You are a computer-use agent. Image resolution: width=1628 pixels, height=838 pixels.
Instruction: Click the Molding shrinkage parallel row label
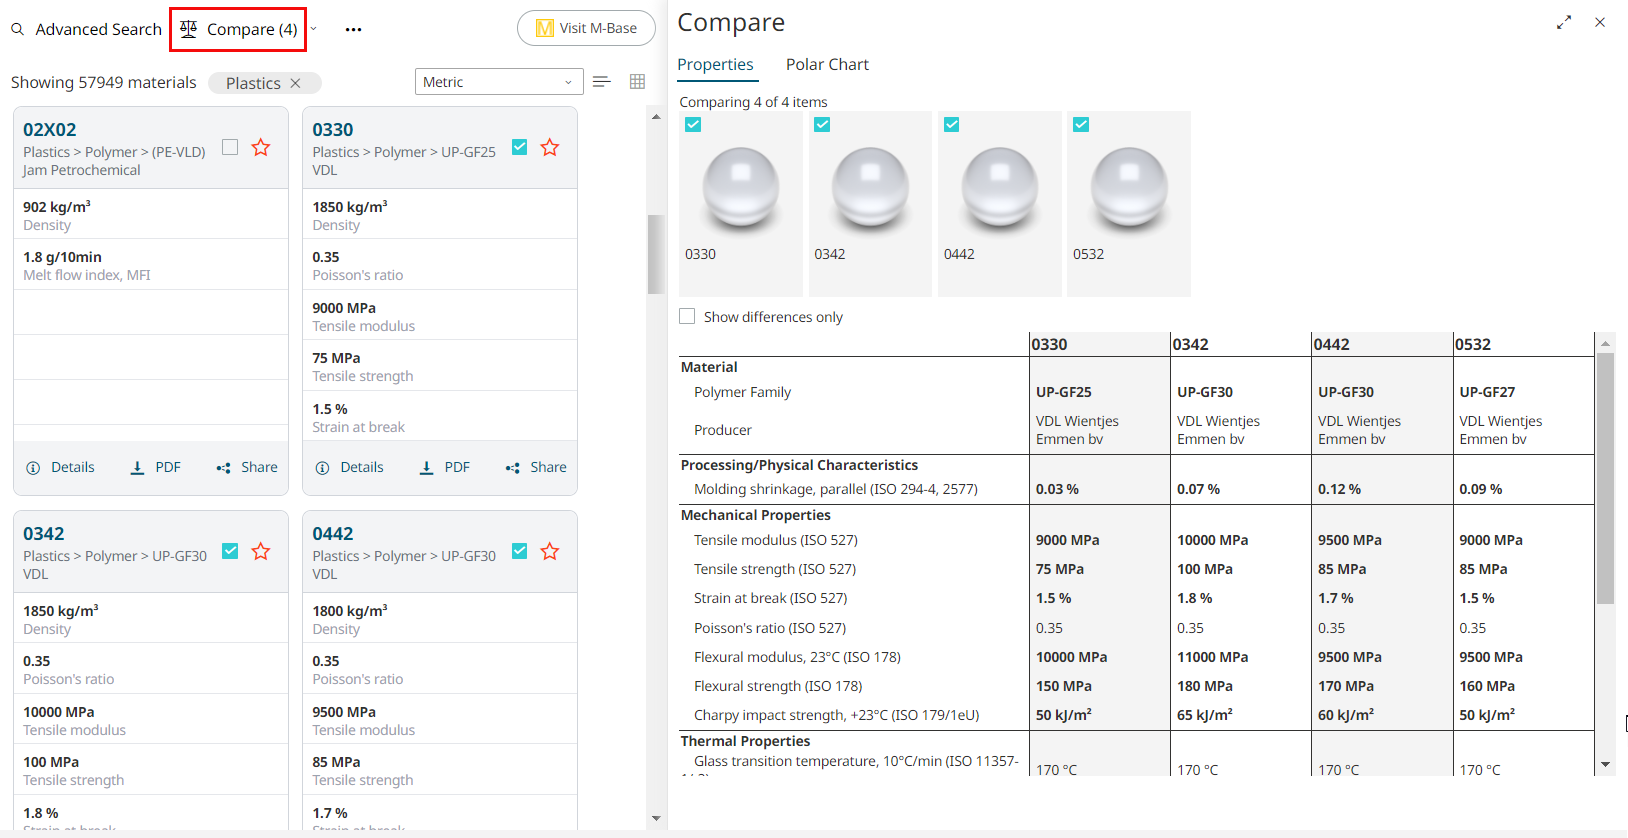click(836, 489)
